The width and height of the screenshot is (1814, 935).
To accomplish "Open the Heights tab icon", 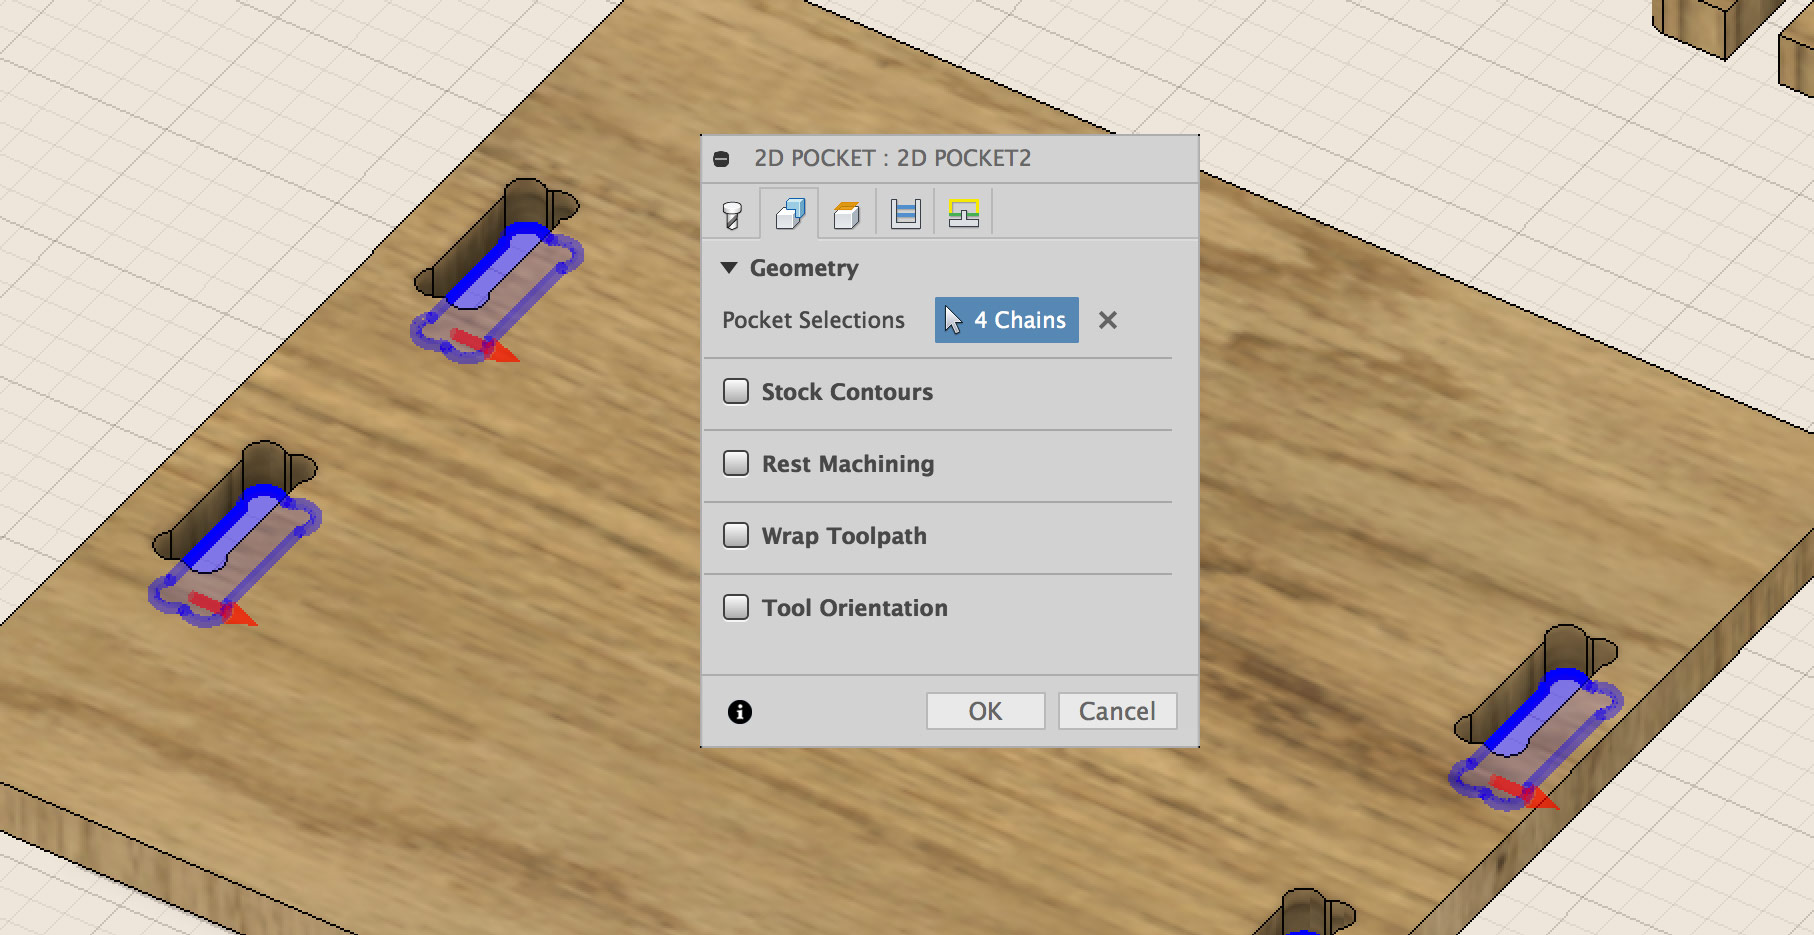I will click(x=848, y=211).
